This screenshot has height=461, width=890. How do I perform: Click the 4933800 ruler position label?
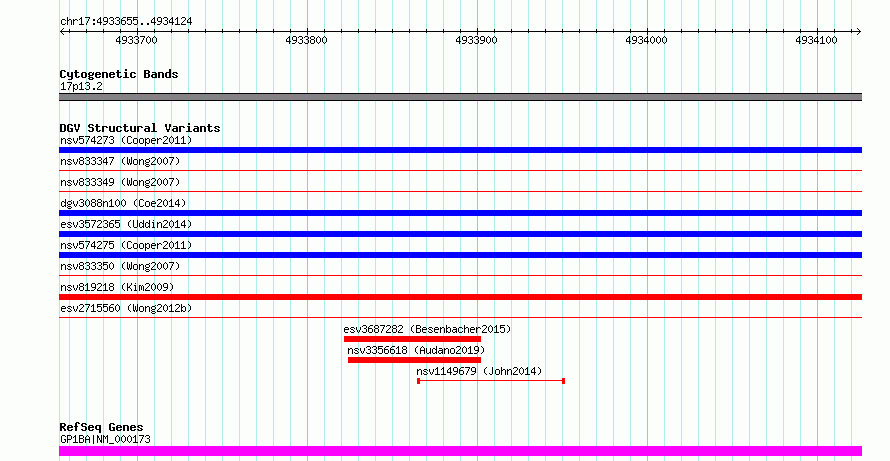point(307,40)
